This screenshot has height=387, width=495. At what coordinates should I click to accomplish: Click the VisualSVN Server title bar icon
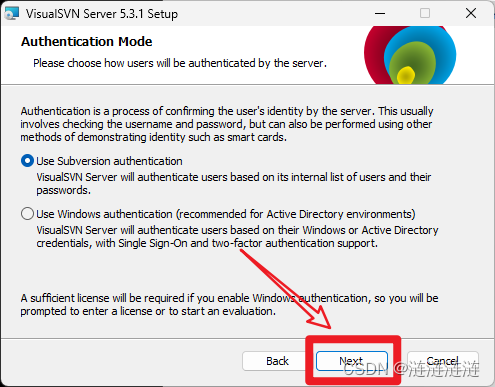[x=12, y=13]
